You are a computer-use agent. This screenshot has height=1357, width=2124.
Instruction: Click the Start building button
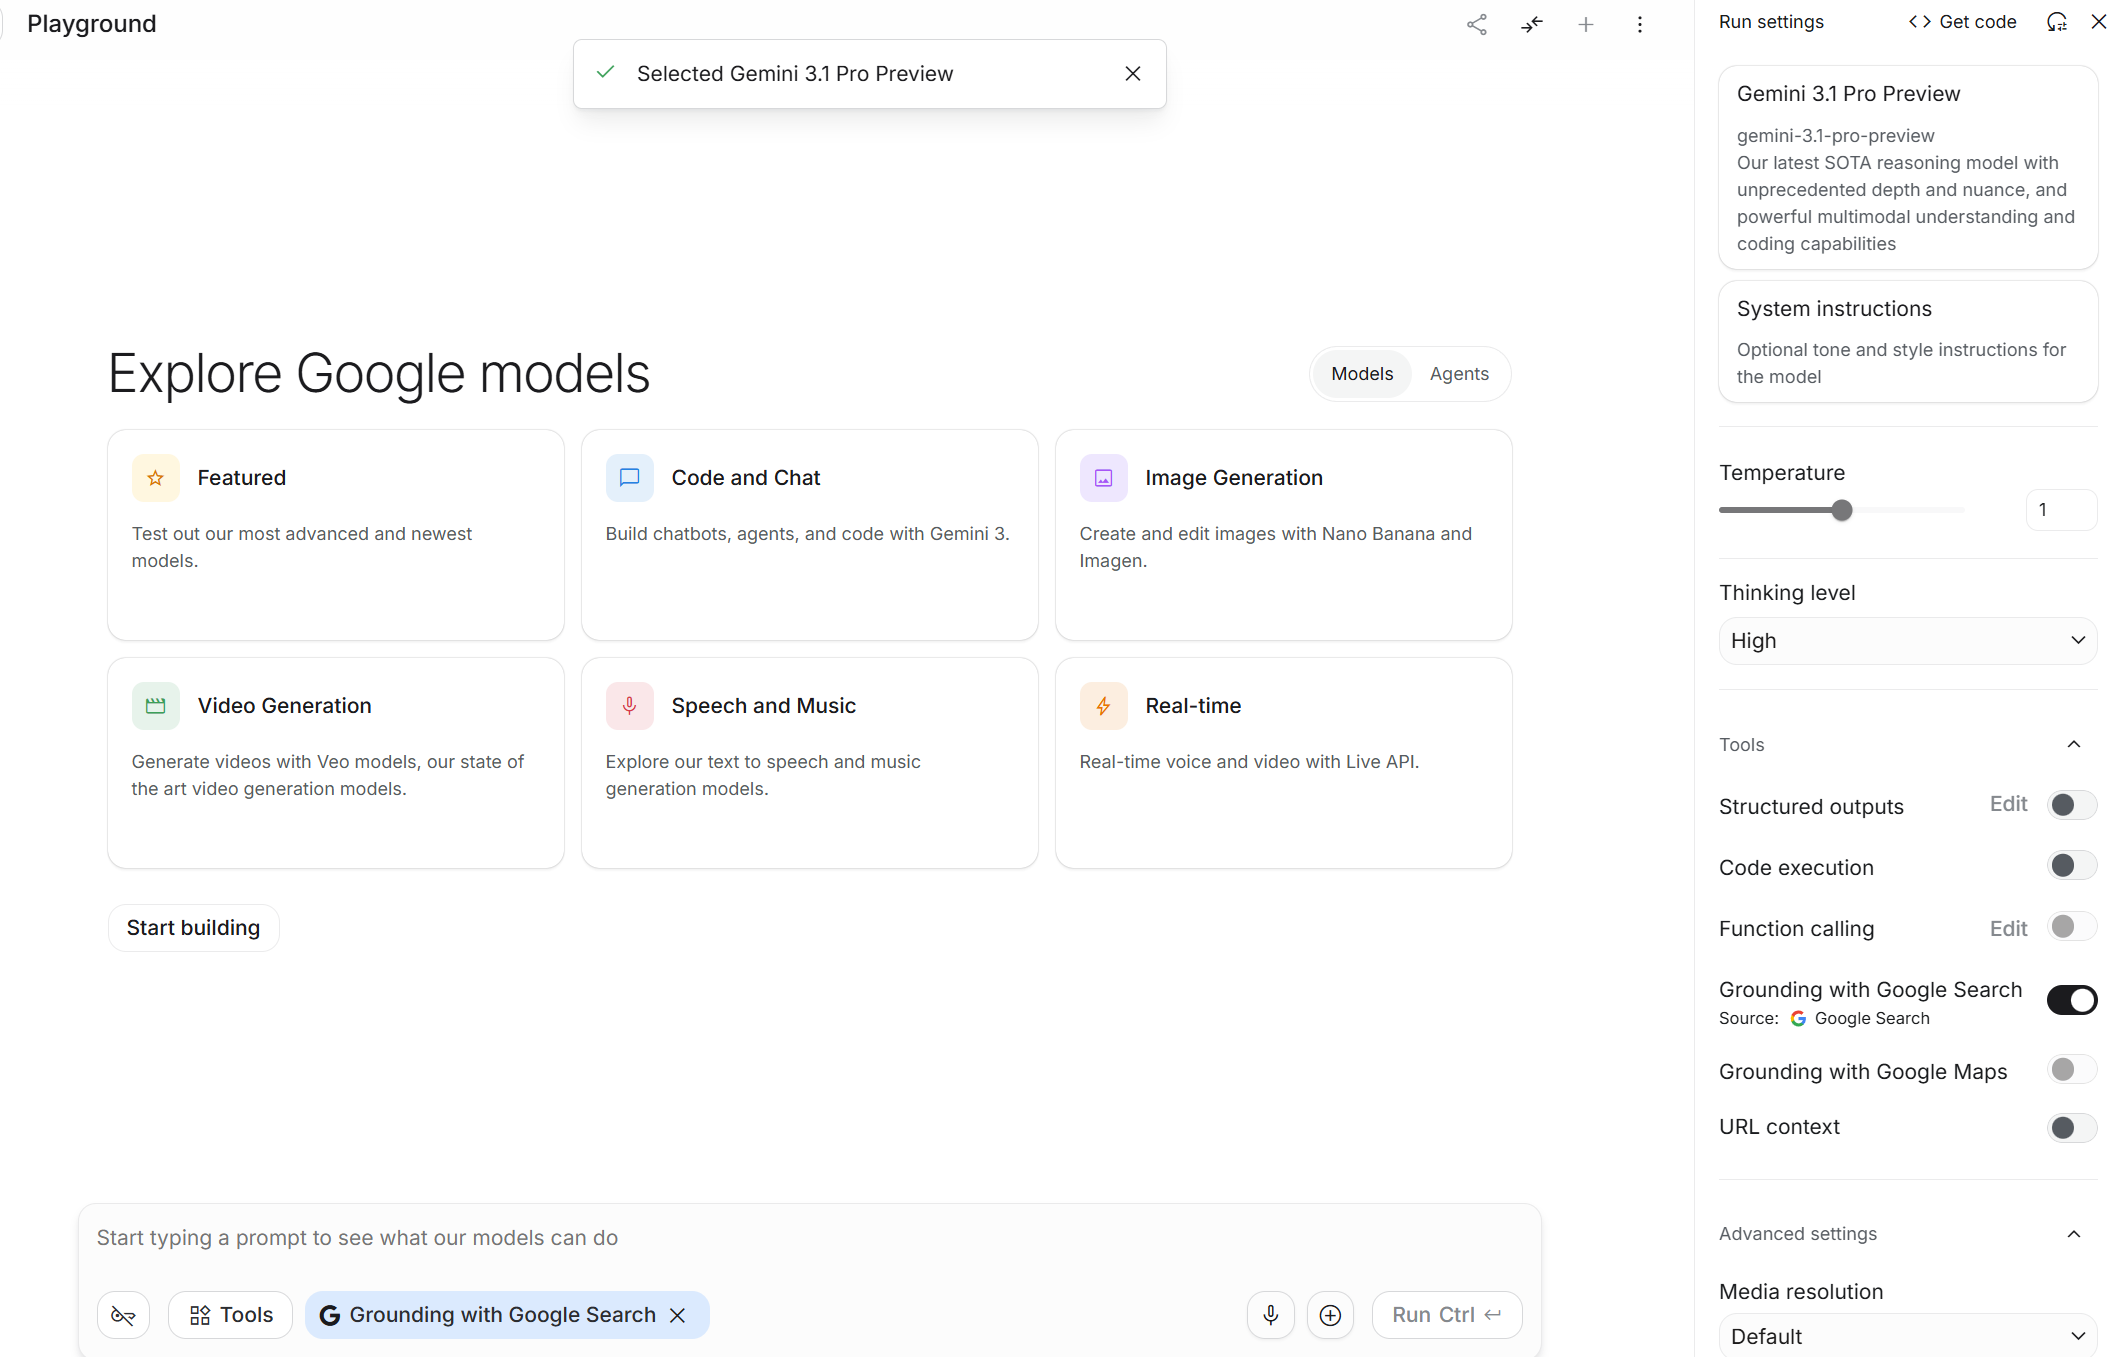click(193, 928)
